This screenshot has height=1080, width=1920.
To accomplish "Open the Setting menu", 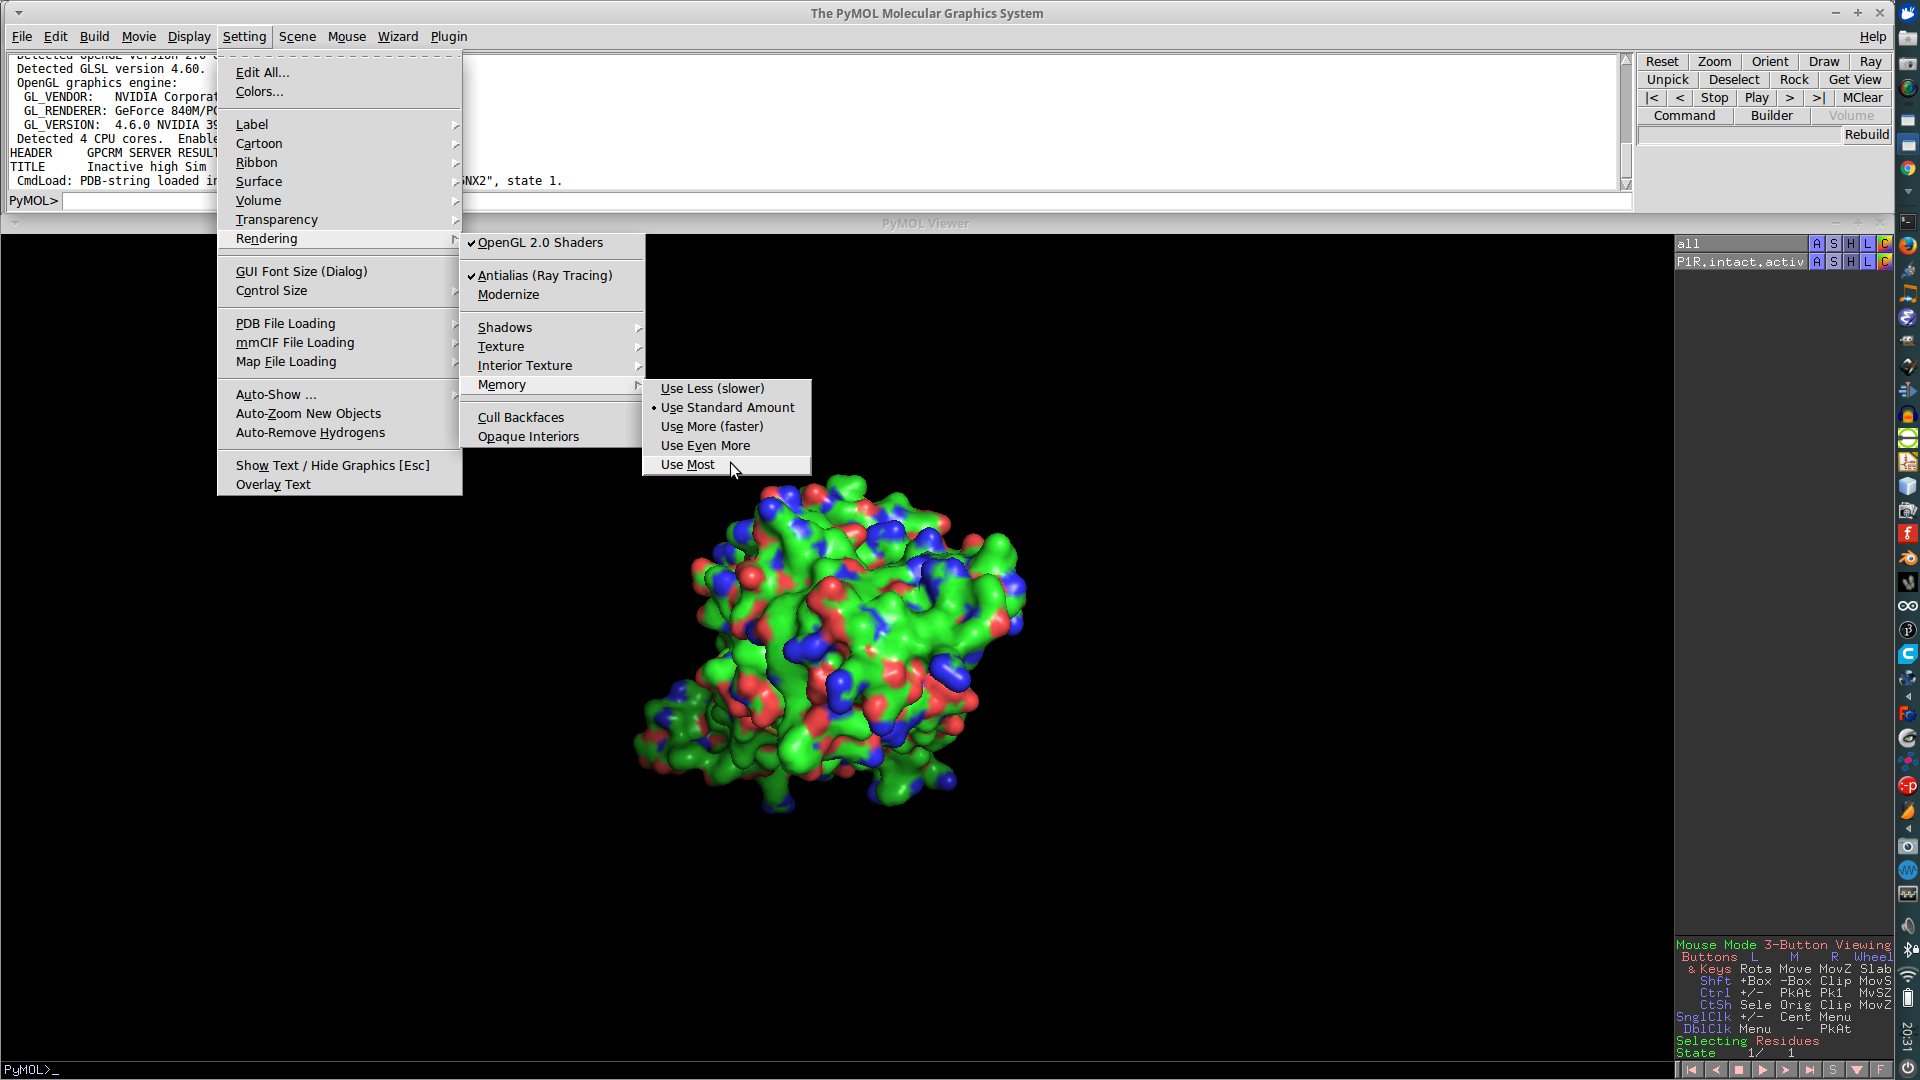I will coord(244,36).
